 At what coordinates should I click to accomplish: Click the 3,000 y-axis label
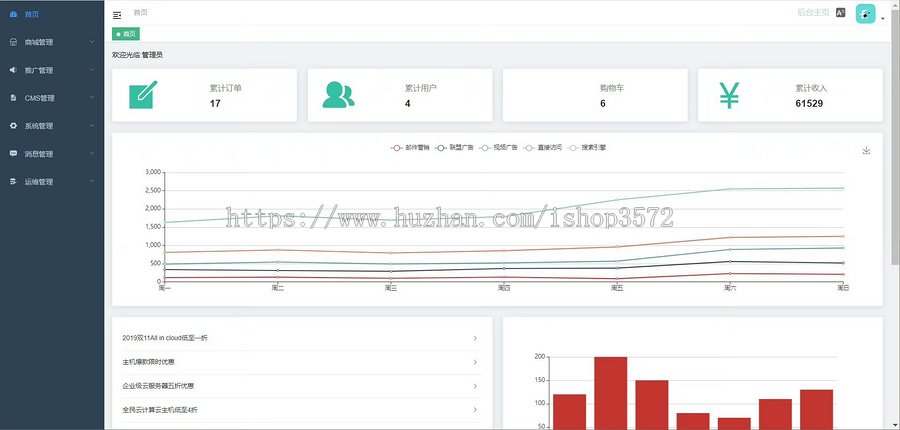click(154, 172)
